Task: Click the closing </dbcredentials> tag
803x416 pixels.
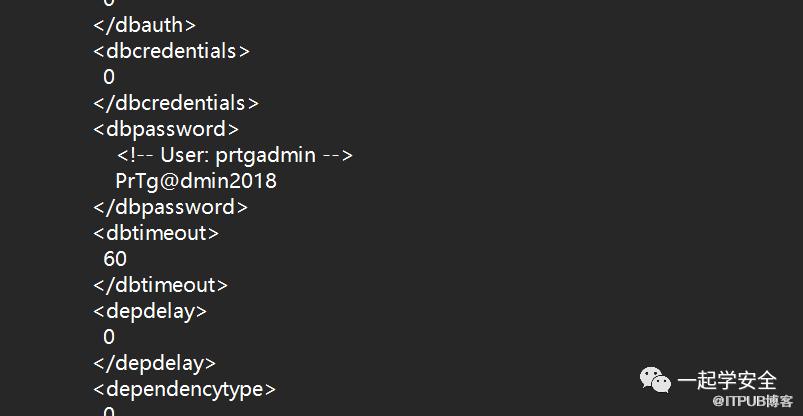Action: pyautogui.click(x=176, y=103)
